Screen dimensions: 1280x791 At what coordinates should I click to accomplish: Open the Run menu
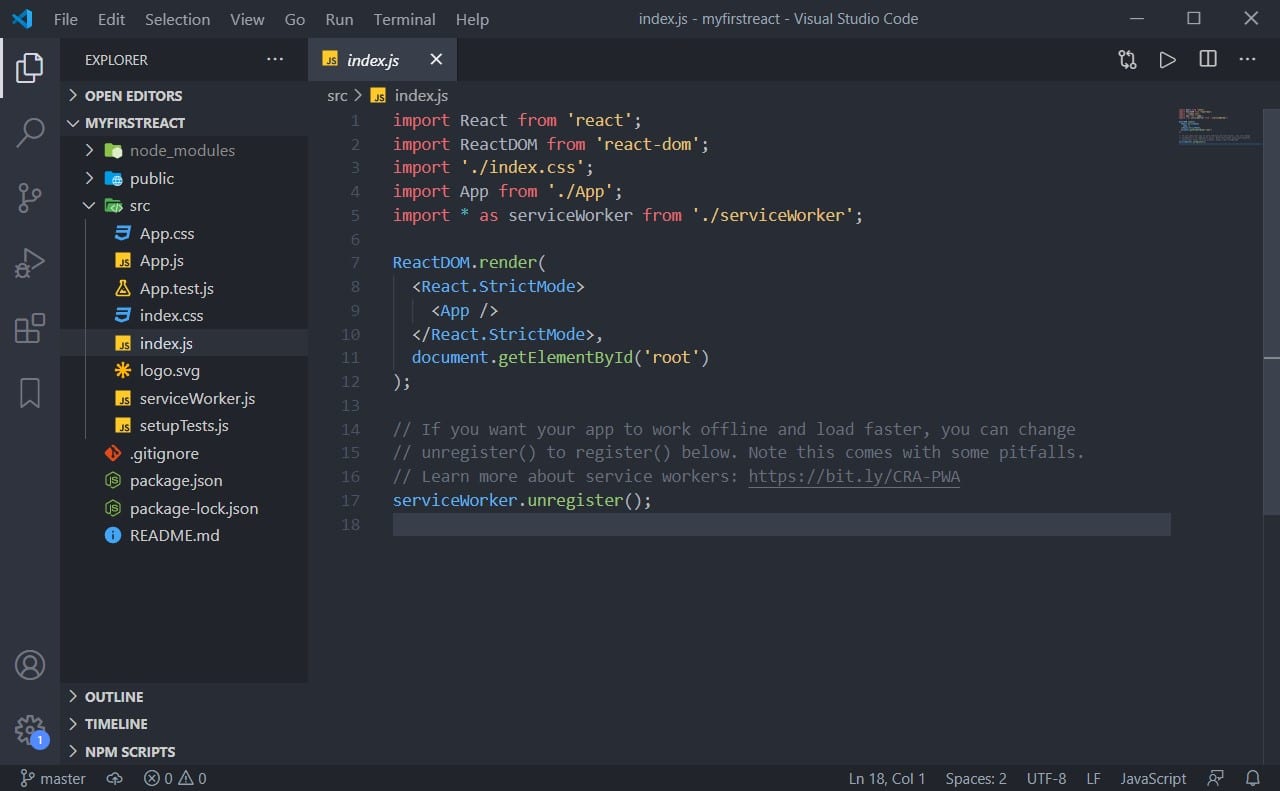[339, 19]
